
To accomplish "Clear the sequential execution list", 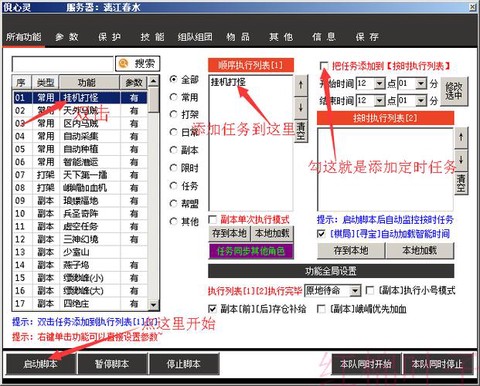I will coord(301,131).
